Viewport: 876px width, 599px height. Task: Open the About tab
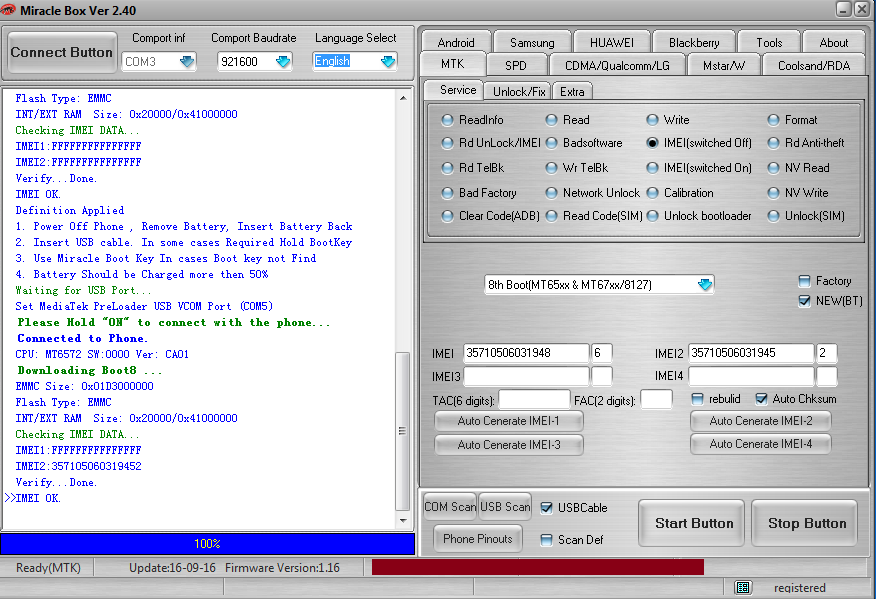(834, 42)
